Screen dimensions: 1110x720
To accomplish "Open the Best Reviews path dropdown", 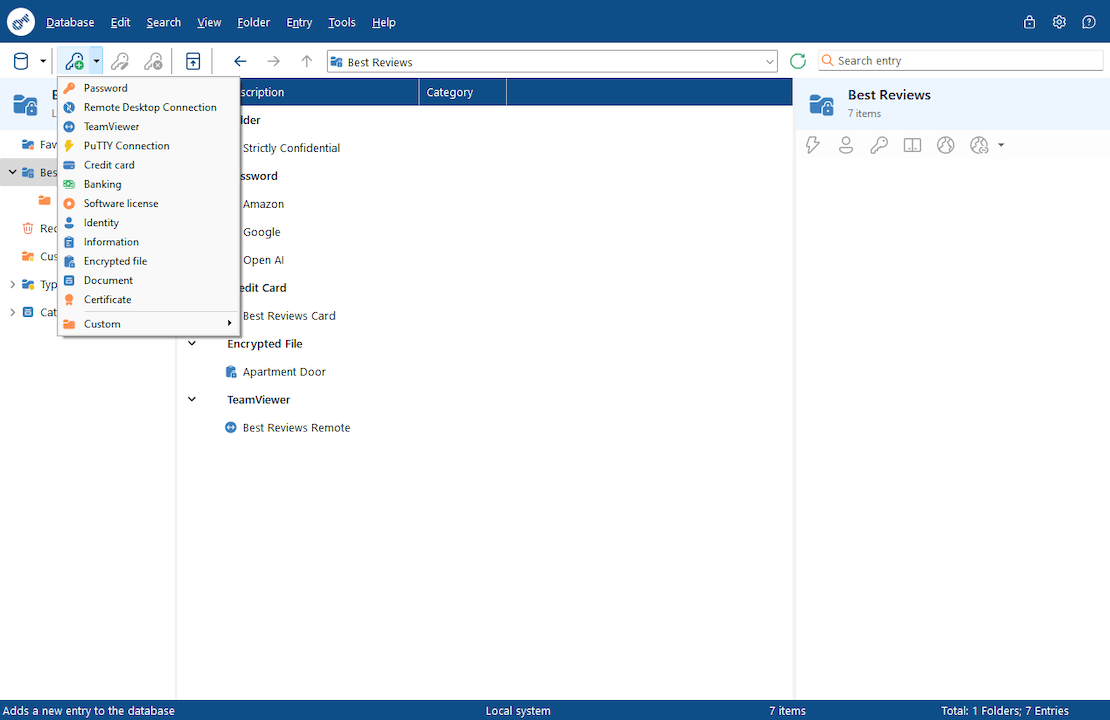I will point(768,62).
